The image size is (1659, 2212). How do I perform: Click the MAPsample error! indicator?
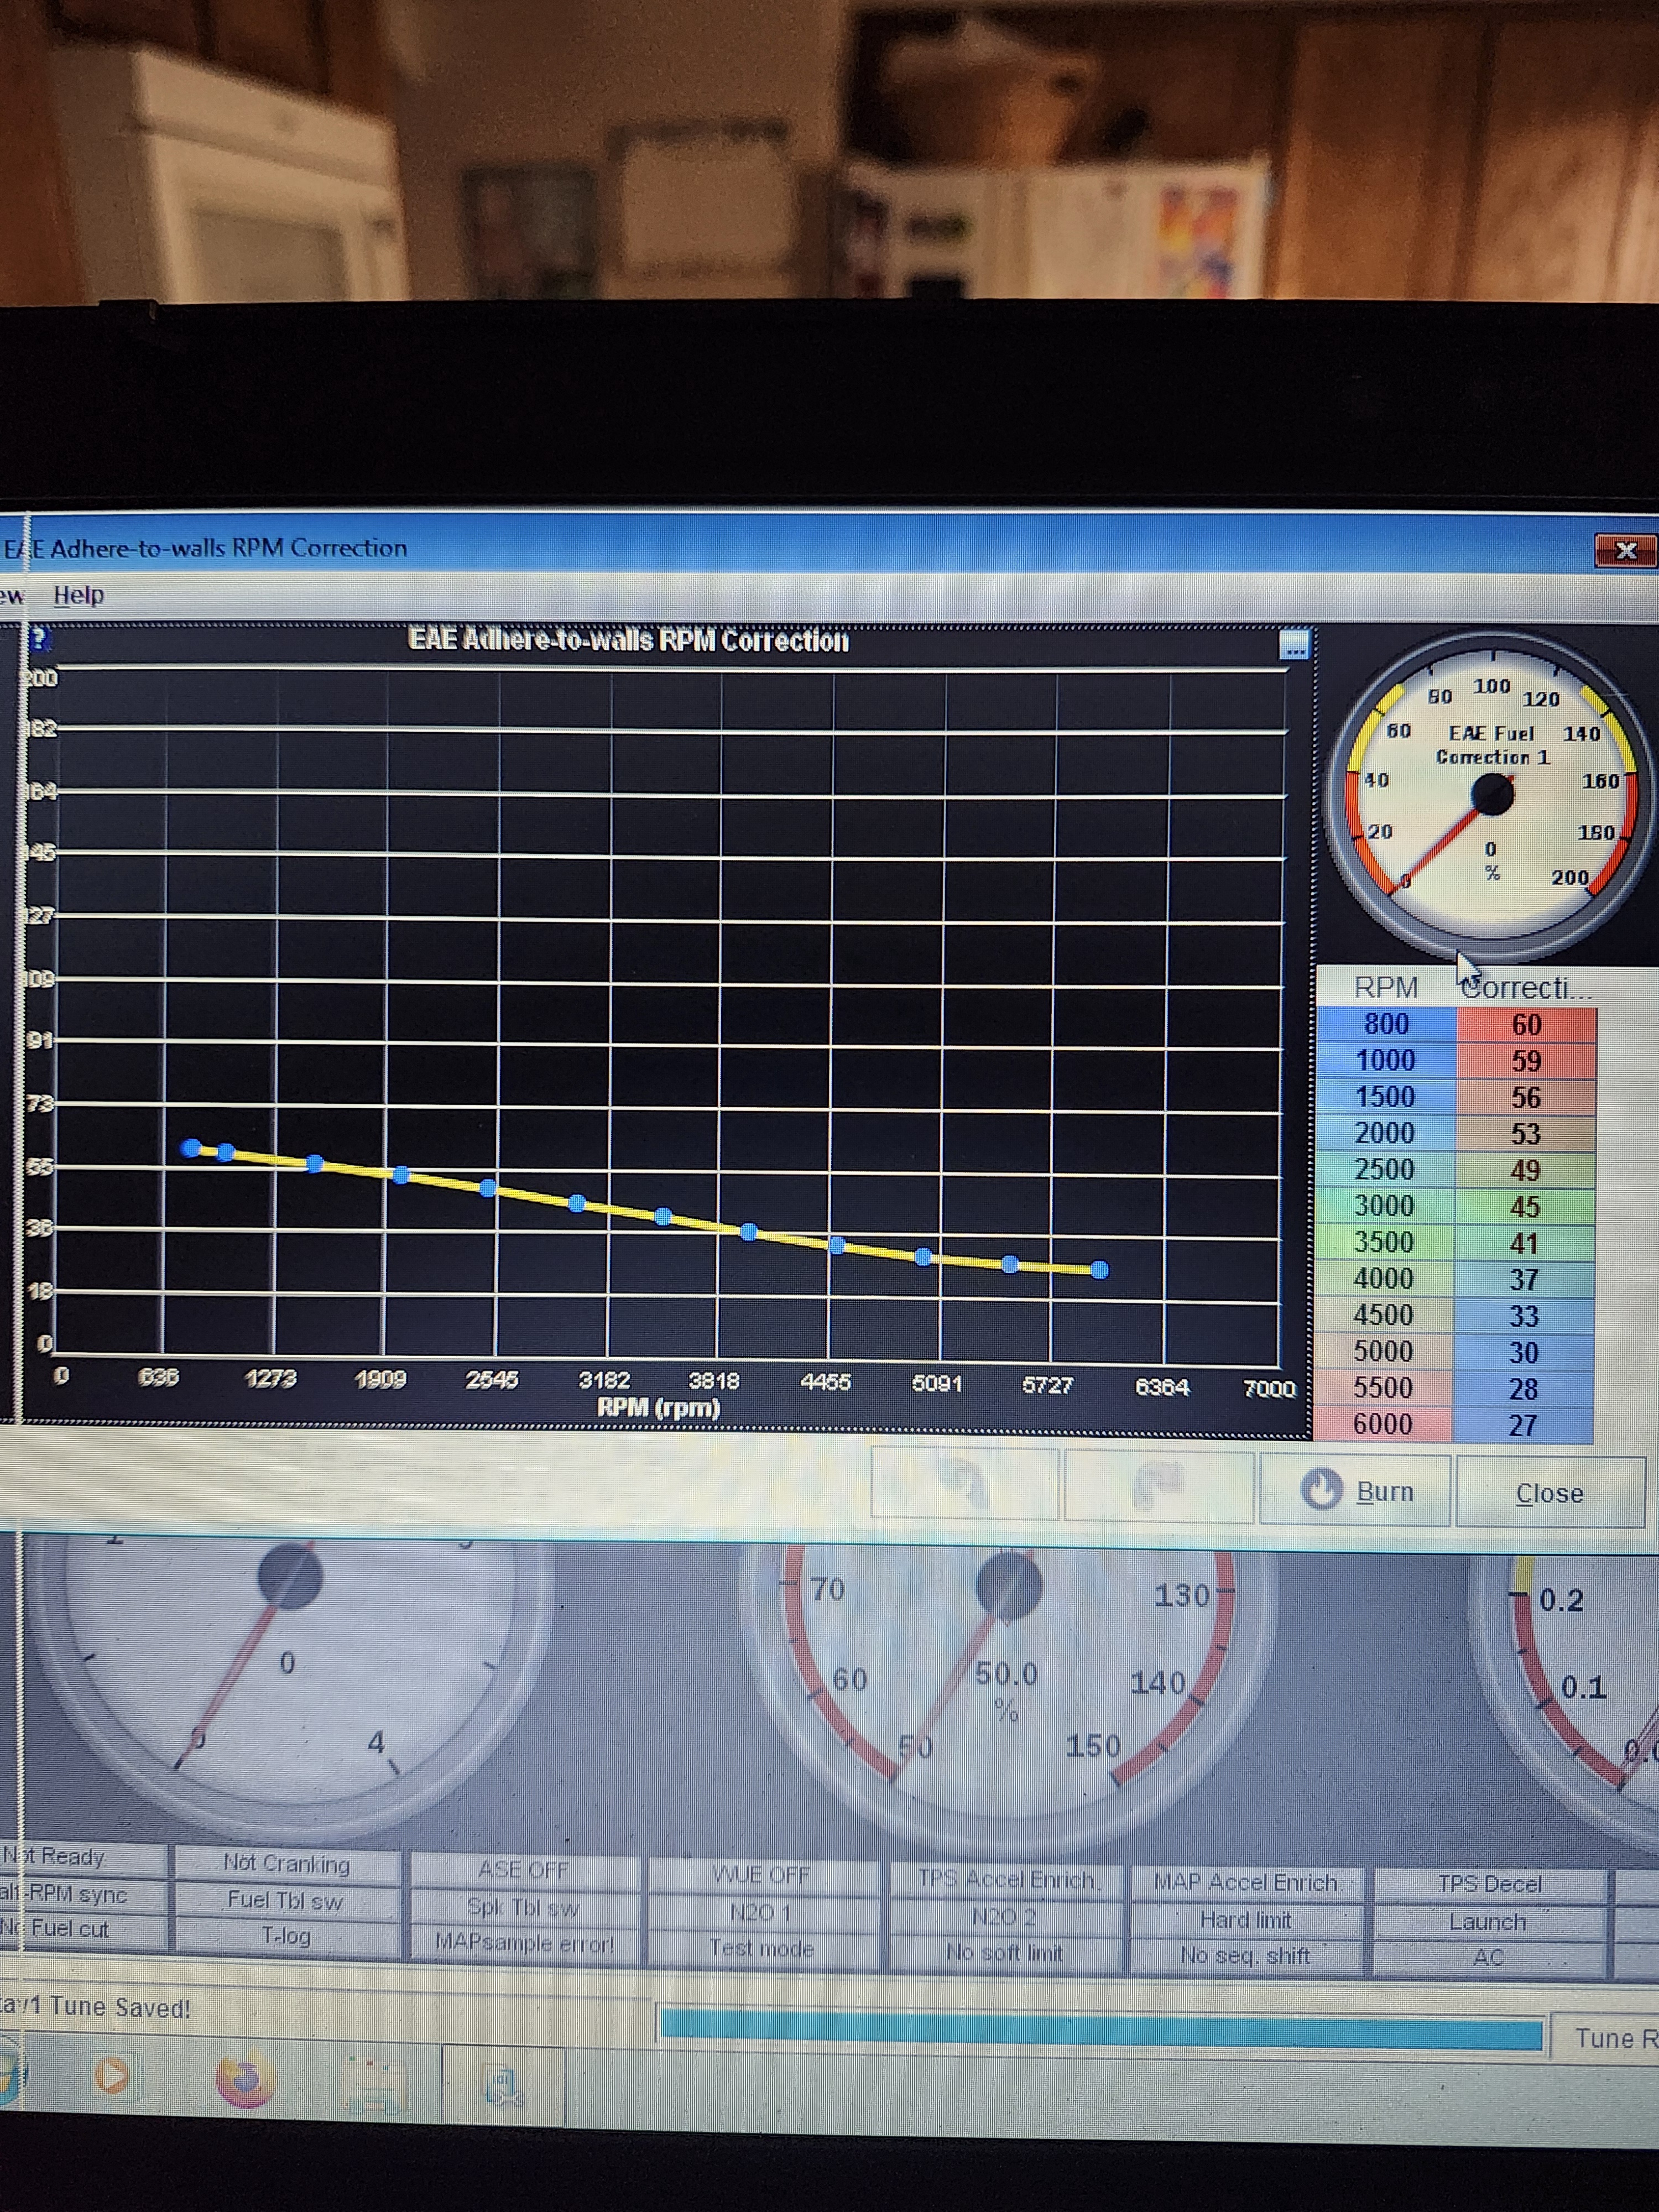point(524,1943)
